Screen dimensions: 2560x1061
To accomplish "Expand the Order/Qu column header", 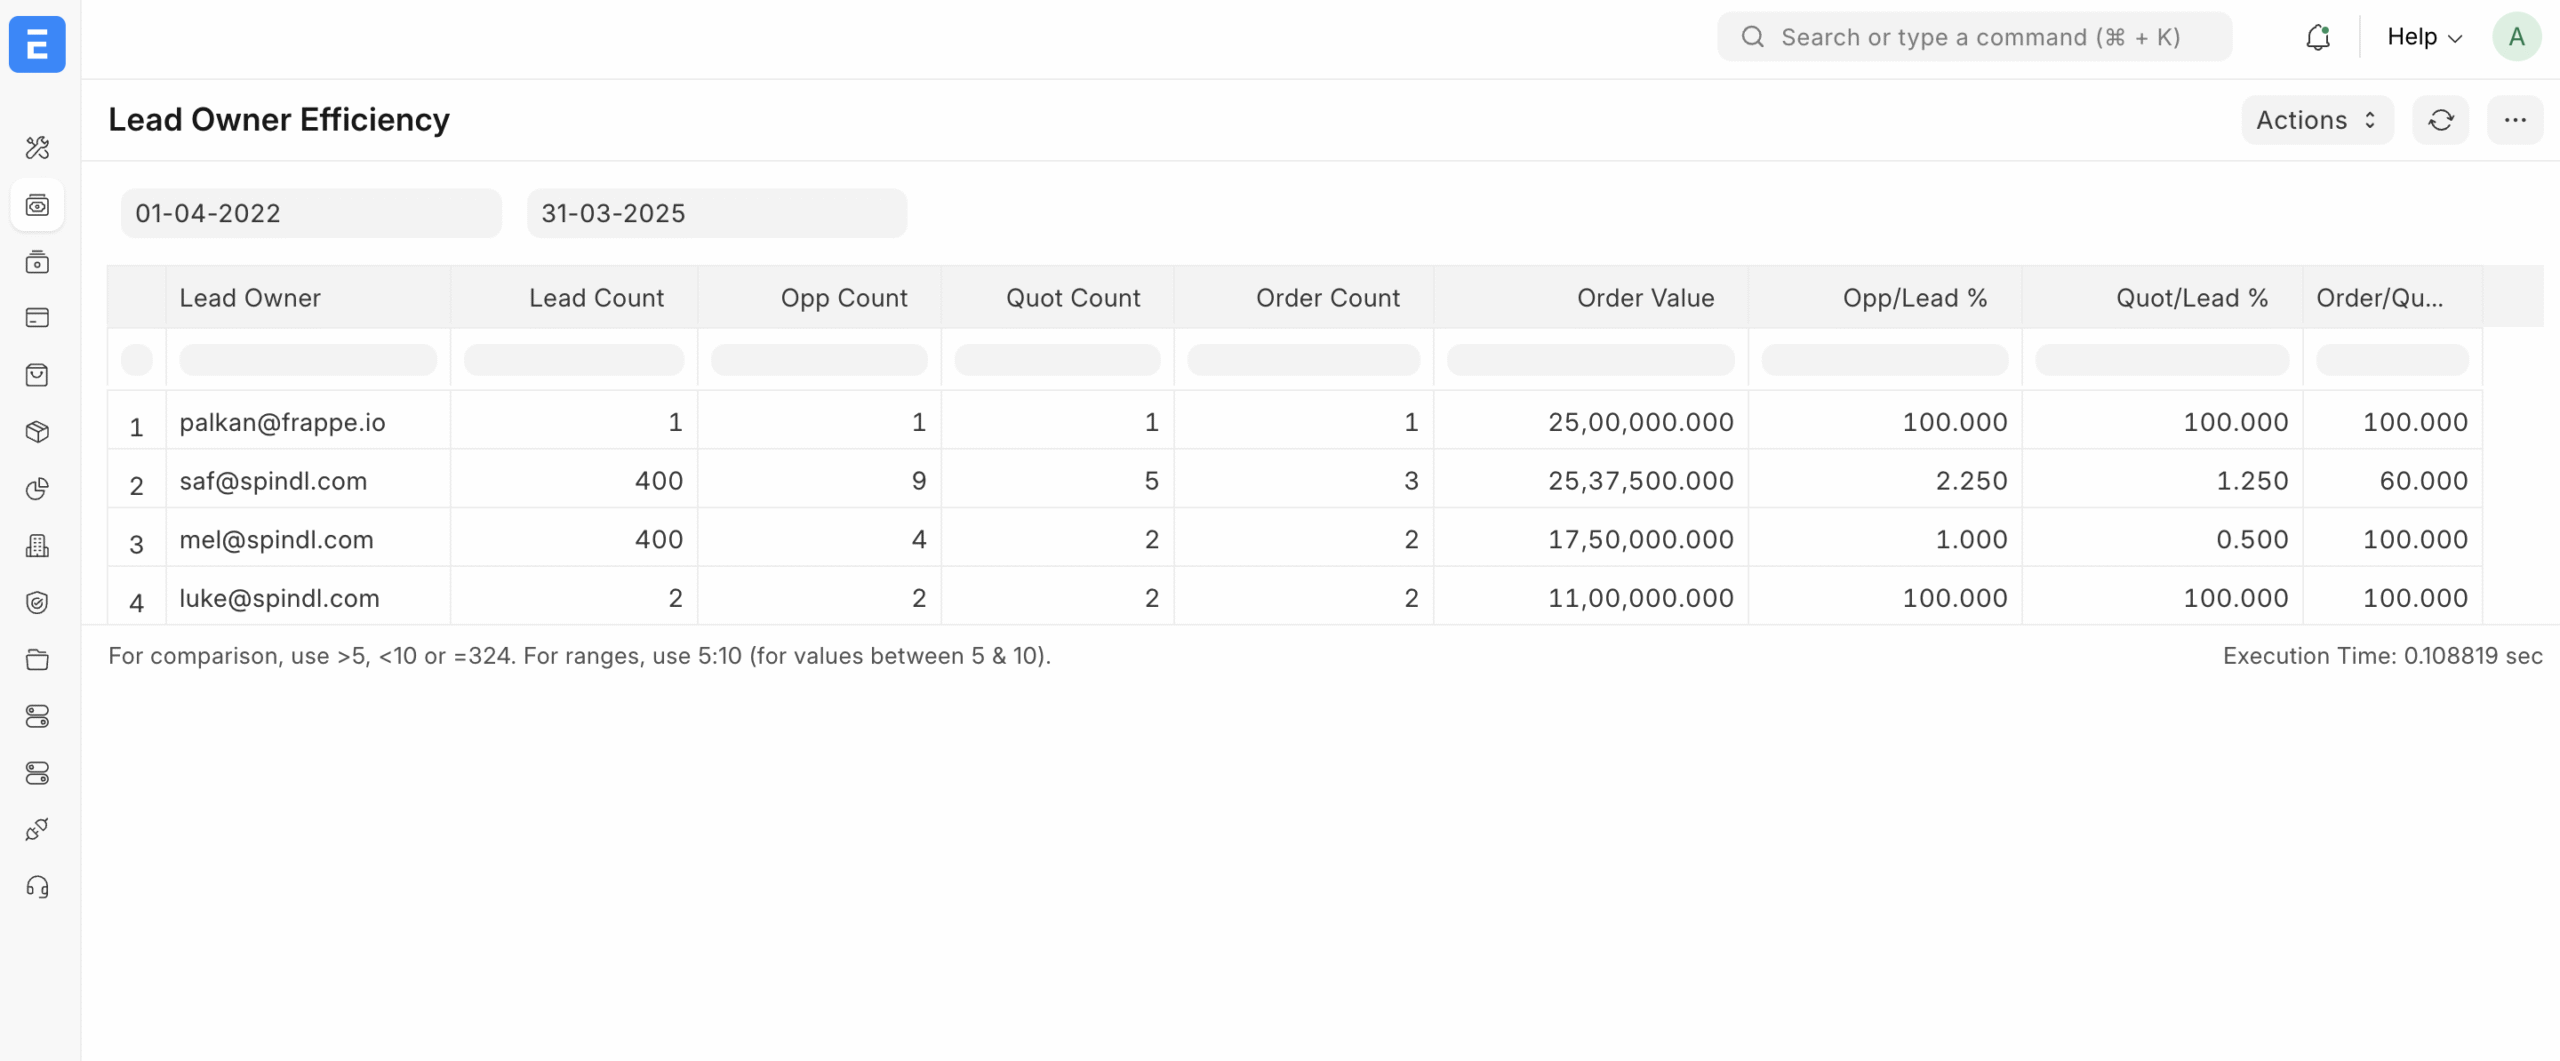I will [x=2380, y=296].
